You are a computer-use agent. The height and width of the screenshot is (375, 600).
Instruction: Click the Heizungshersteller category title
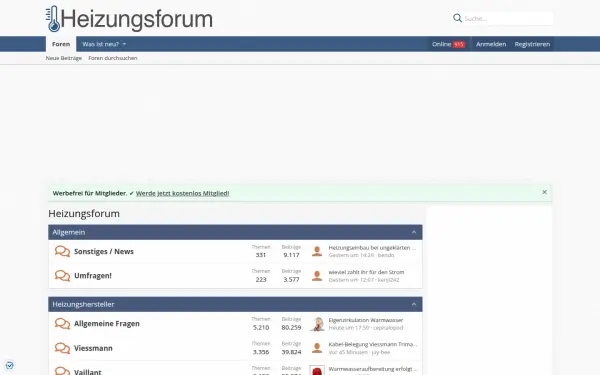click(x=83, y=304)
